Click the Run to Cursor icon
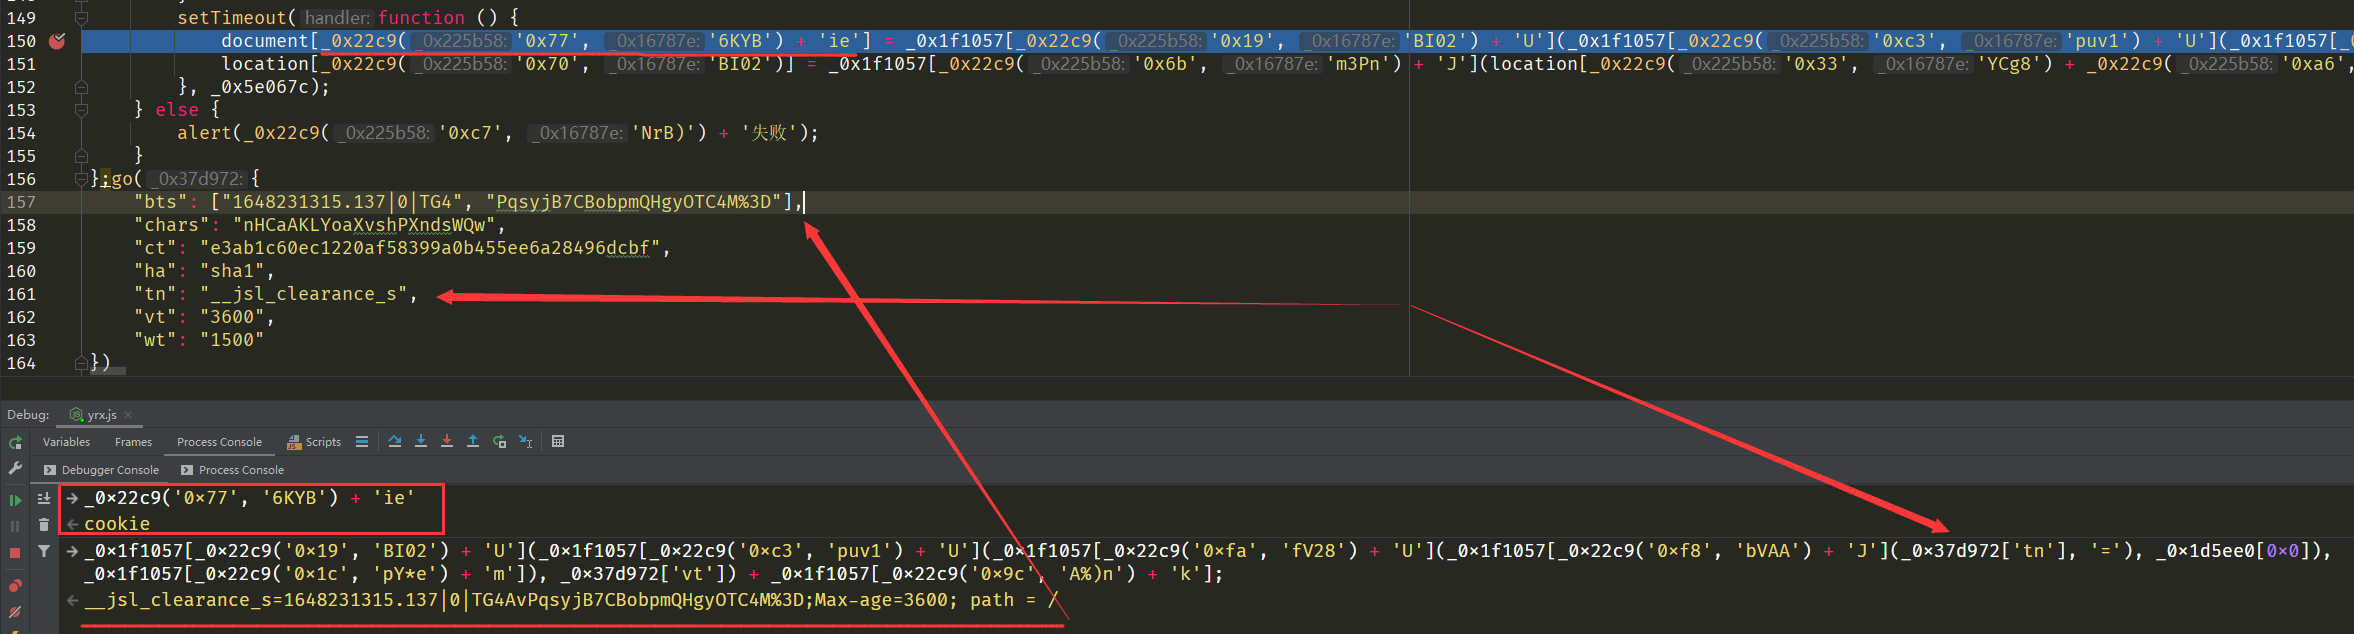2354x634 pixels. (x=525, y=442)
